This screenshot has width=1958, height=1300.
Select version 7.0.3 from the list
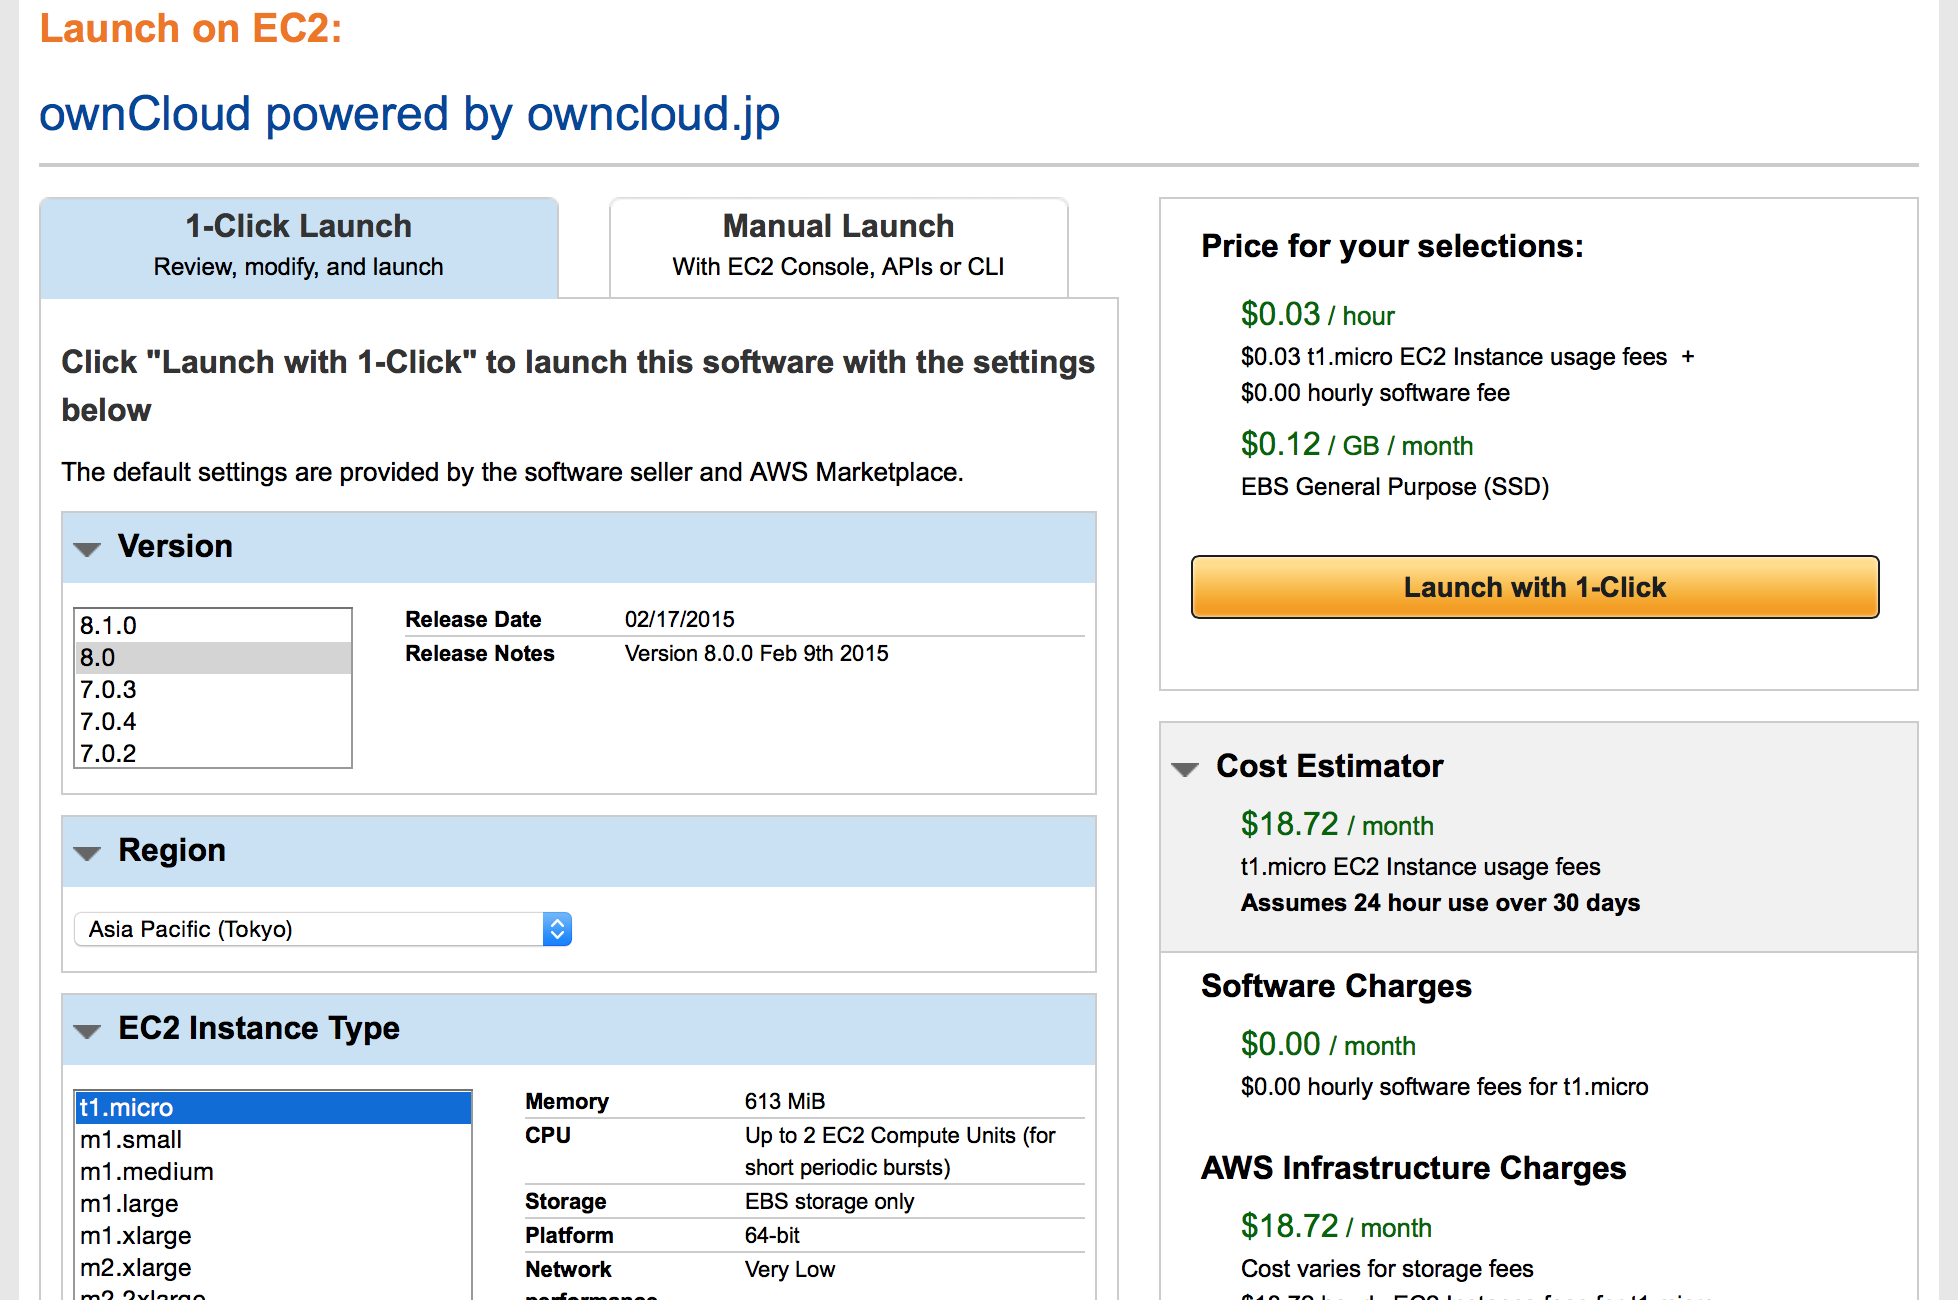pyautogui.click(x=110, y=689)
